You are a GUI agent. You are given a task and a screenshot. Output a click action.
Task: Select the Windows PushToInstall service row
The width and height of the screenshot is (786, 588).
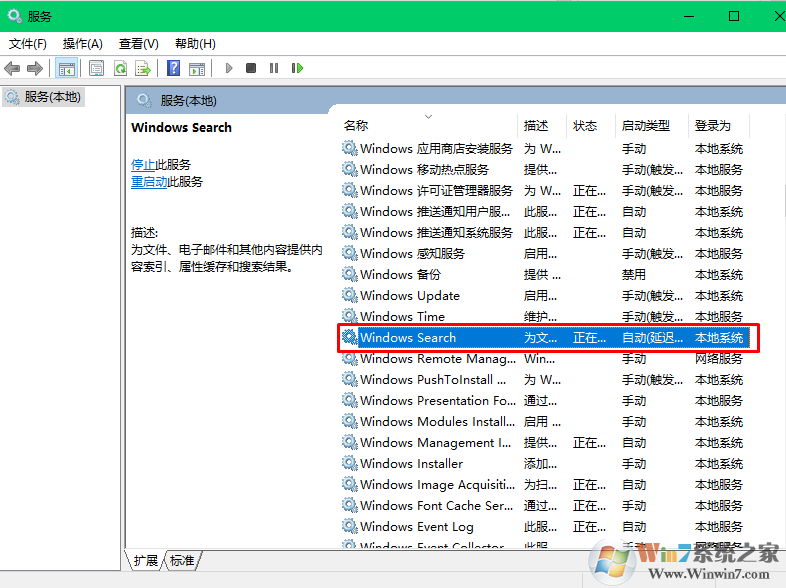pyautogui.click(x=545, y=379)
